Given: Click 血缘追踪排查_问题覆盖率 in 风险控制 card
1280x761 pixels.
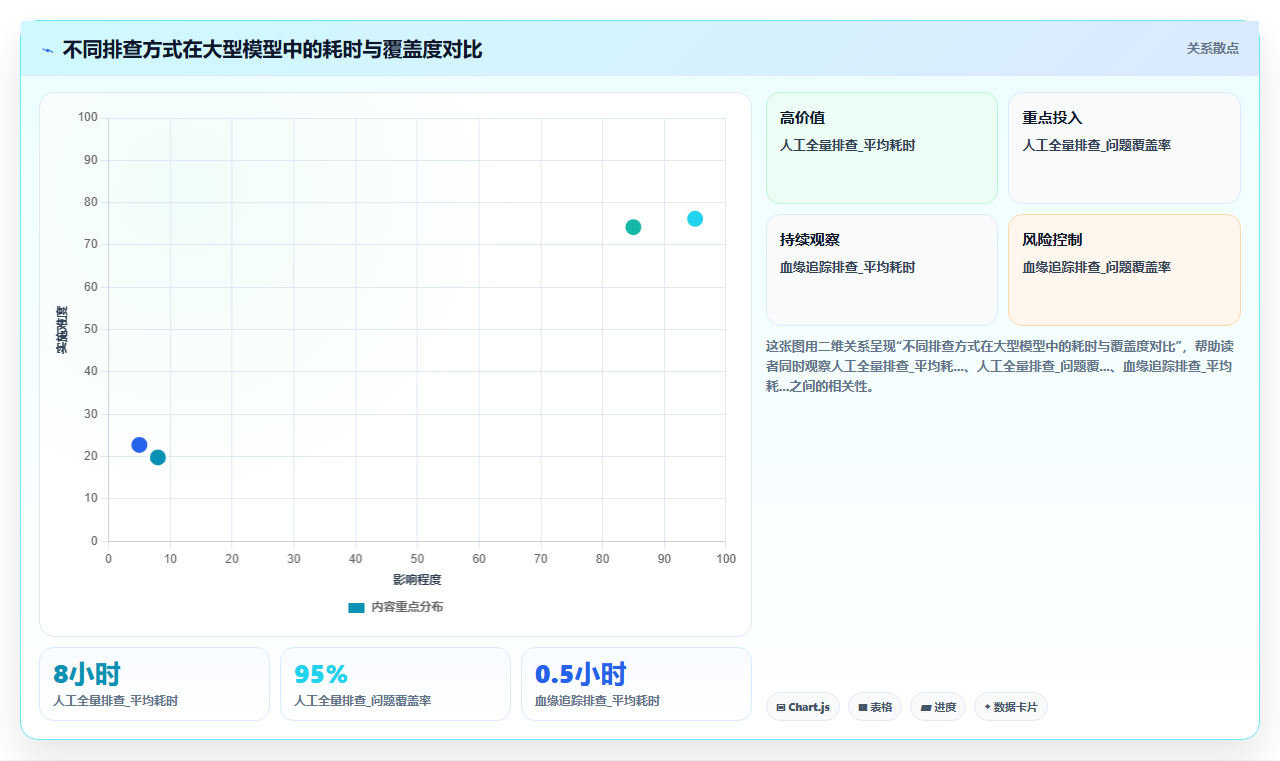Looking at the screenshot, I should pyautogui.click(x=1097, y=267).
